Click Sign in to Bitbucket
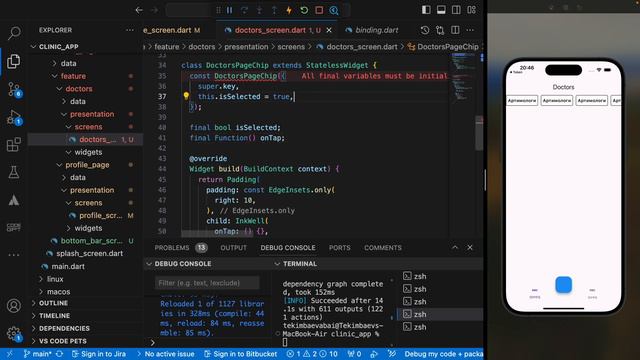The image size is (640, 360). pyautogui.click(x=241, y=354)
